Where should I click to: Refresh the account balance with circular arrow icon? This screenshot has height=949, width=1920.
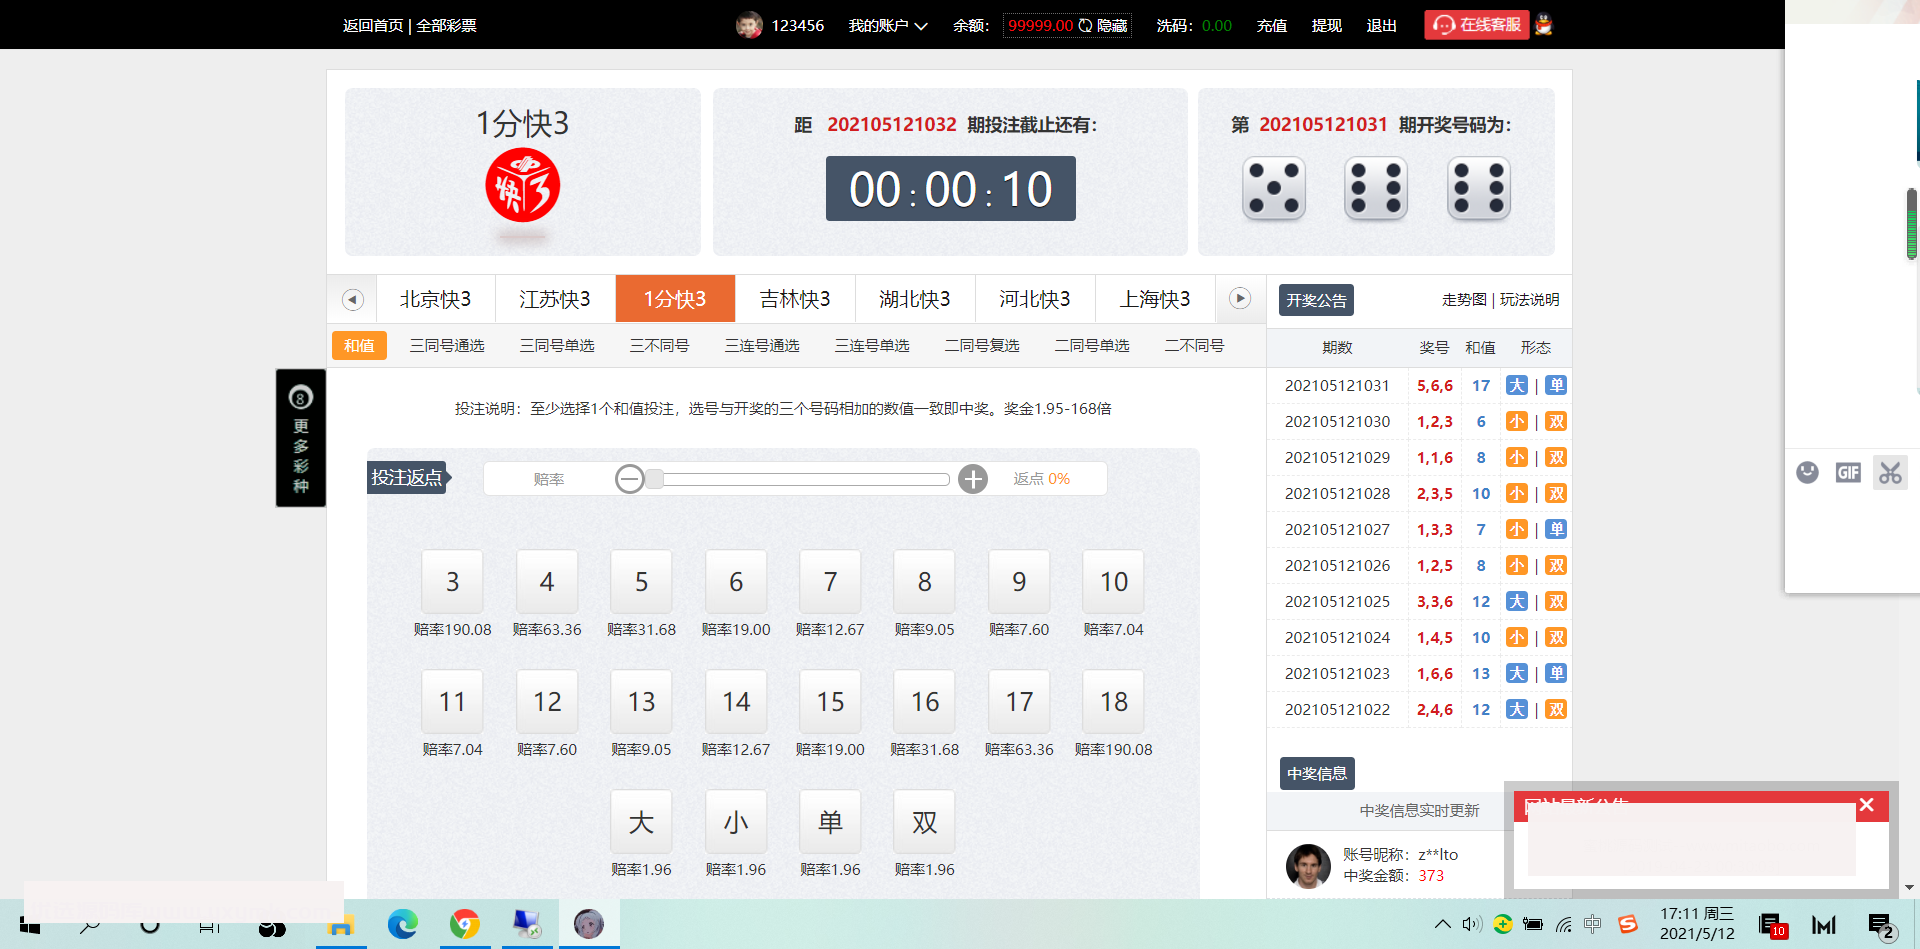pos(1085,26)
